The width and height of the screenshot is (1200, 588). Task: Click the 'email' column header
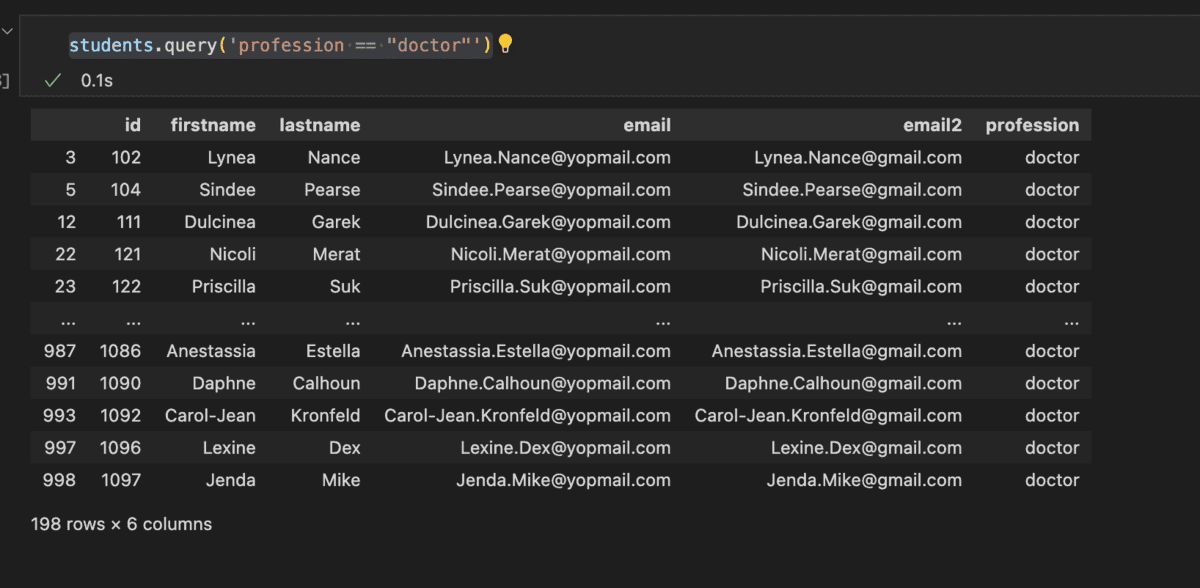[x=647, y=125]
